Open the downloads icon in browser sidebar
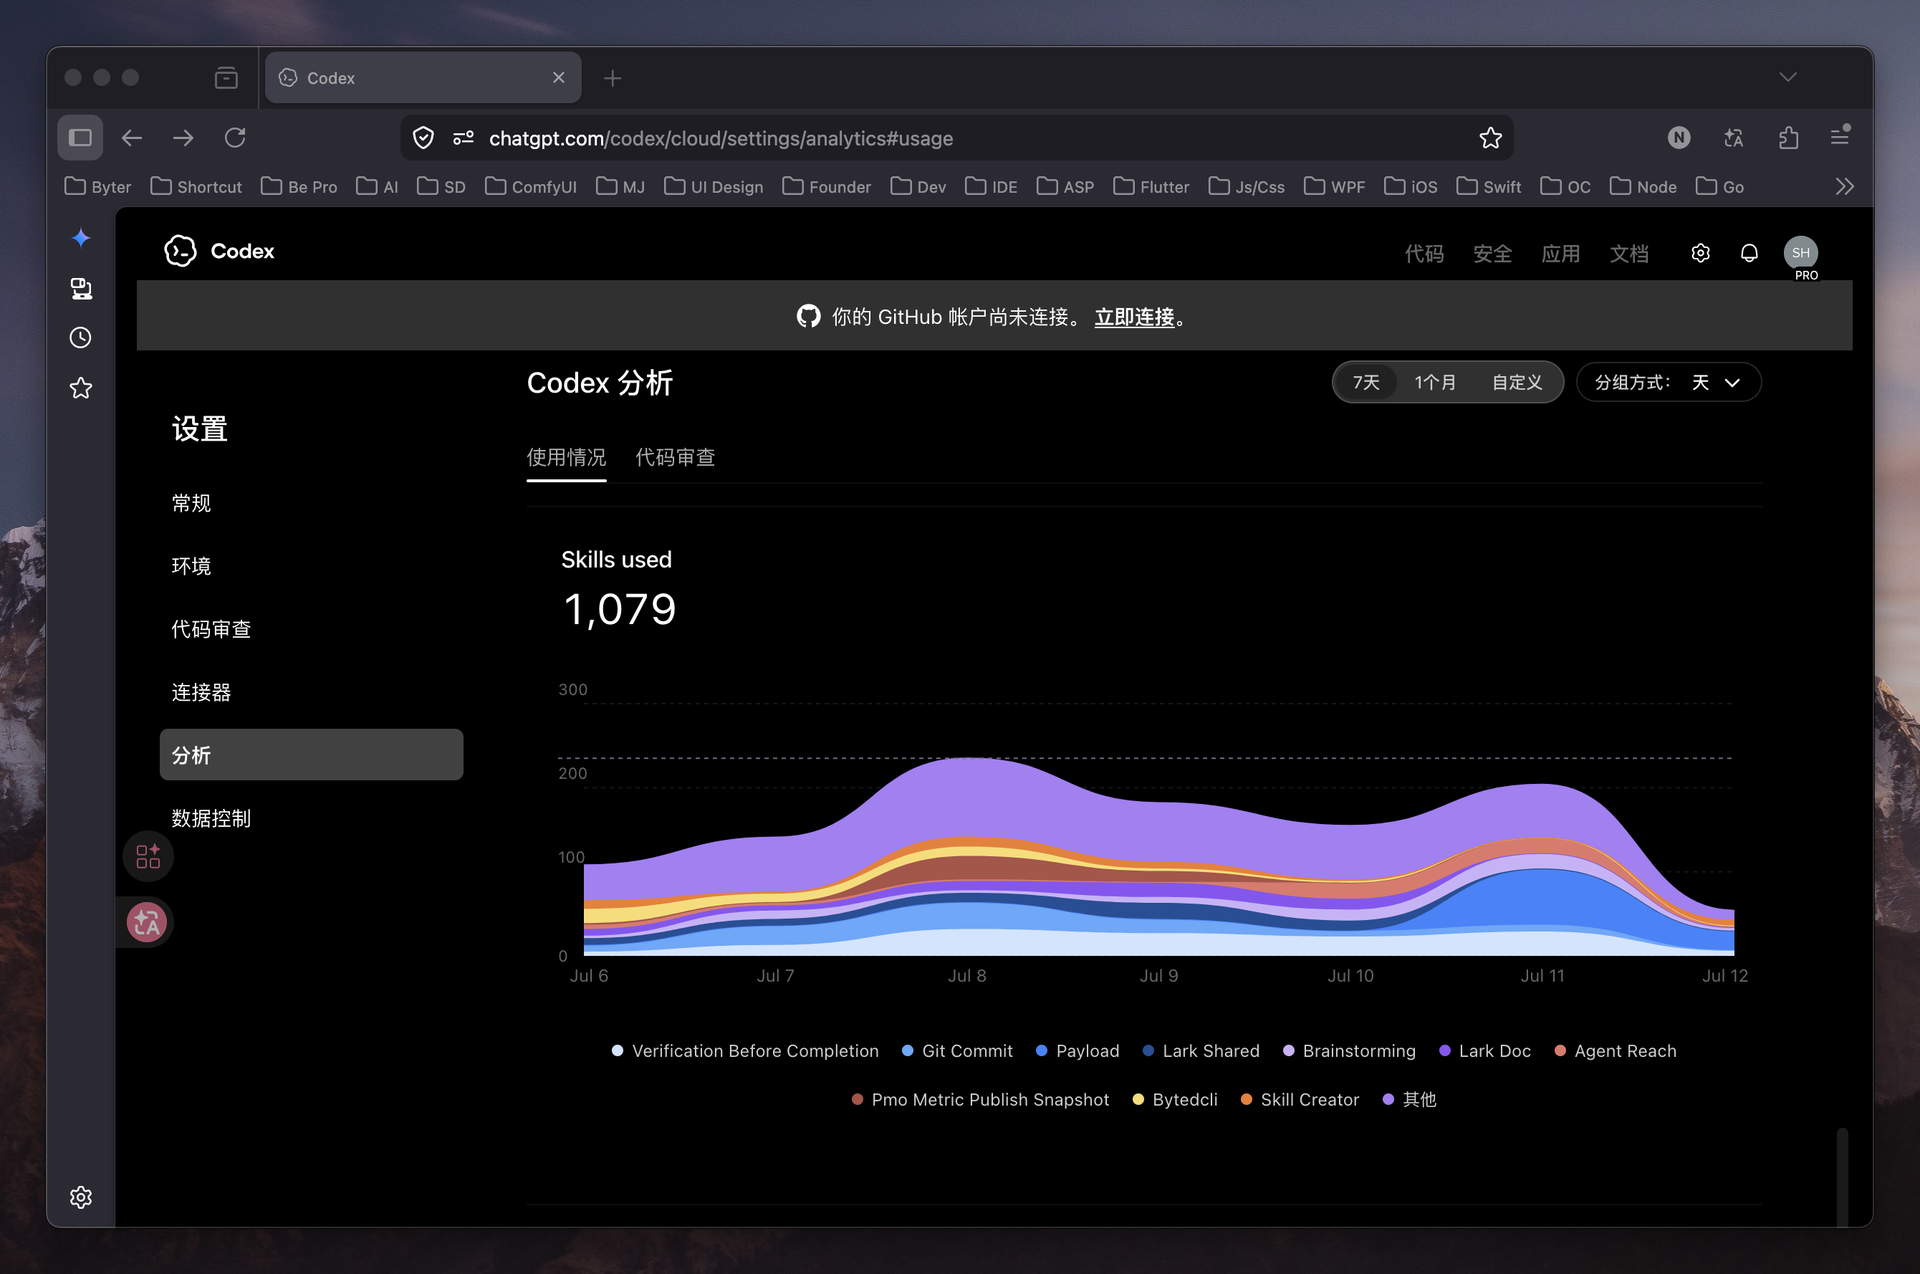 tap(81, 288)
